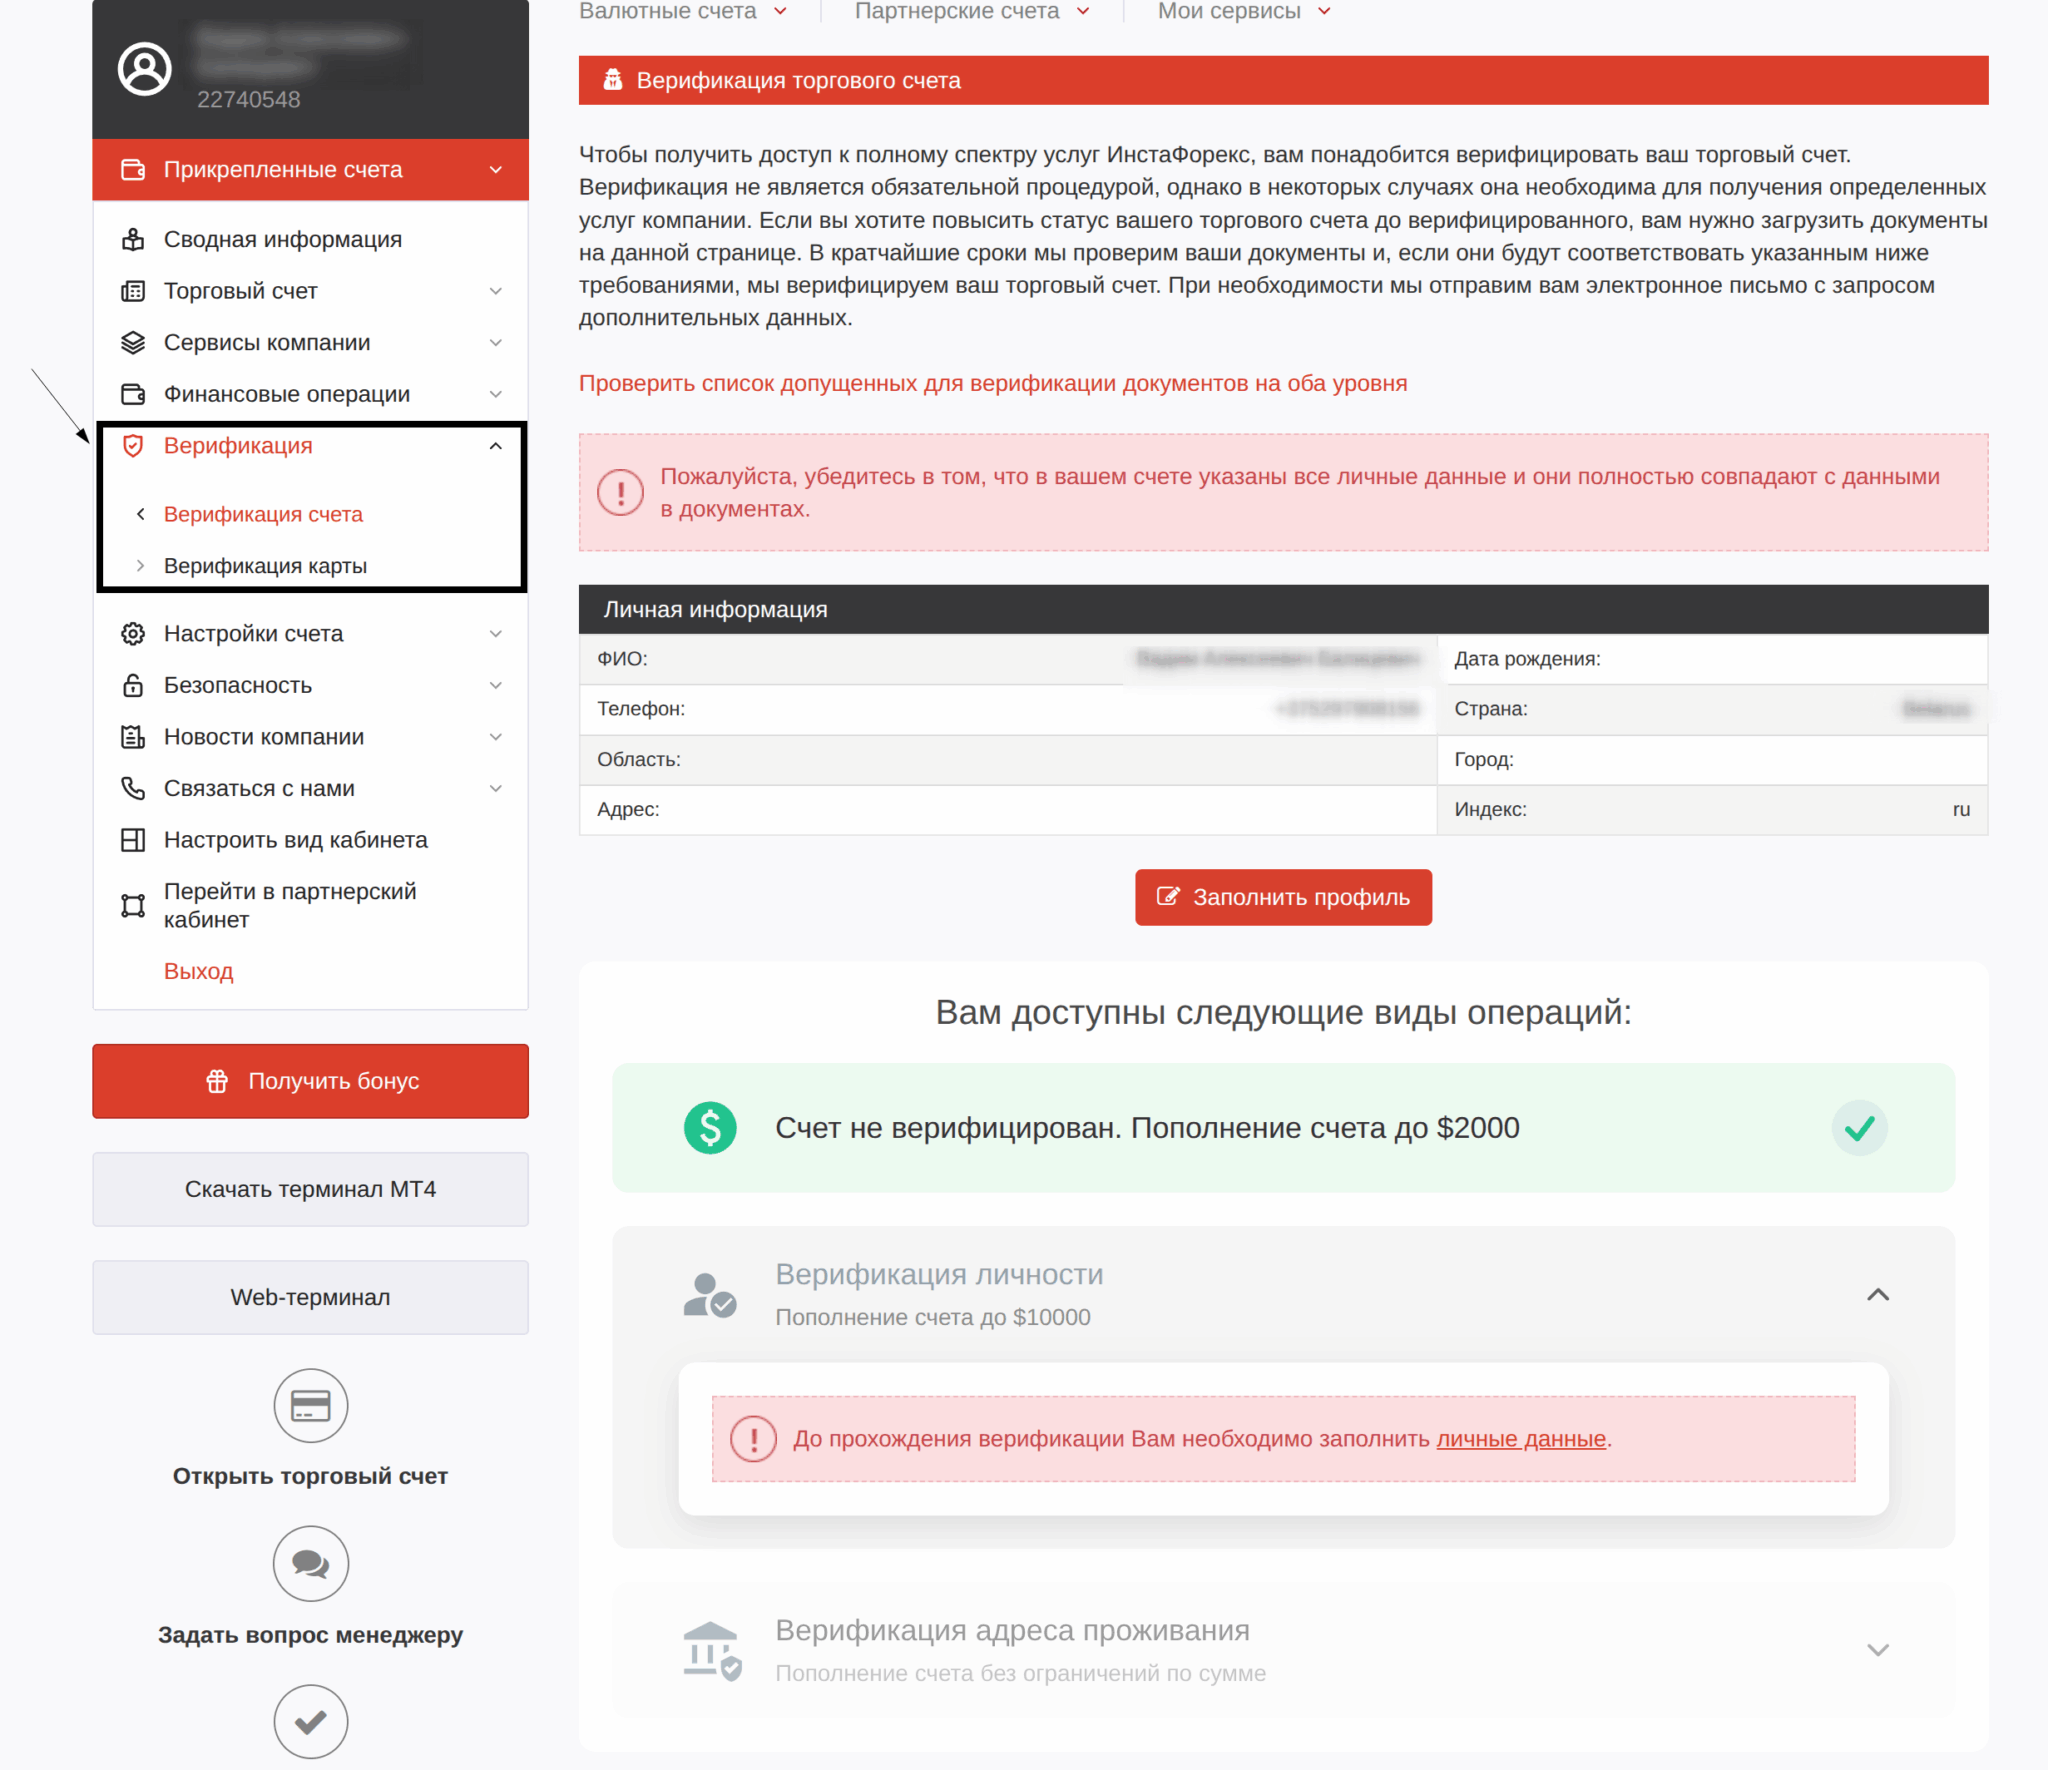Click the phone icon beside Связаться с нами
This screenshot has width=2048, height=1770.
pyautogui.click(x=133, y=788)
